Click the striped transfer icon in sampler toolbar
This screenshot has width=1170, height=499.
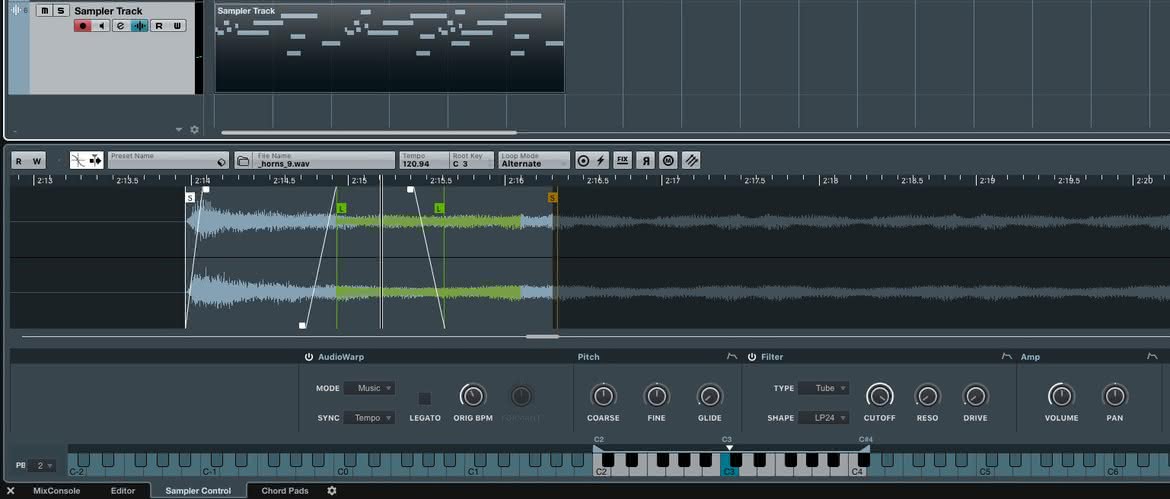tap(691, 160)
